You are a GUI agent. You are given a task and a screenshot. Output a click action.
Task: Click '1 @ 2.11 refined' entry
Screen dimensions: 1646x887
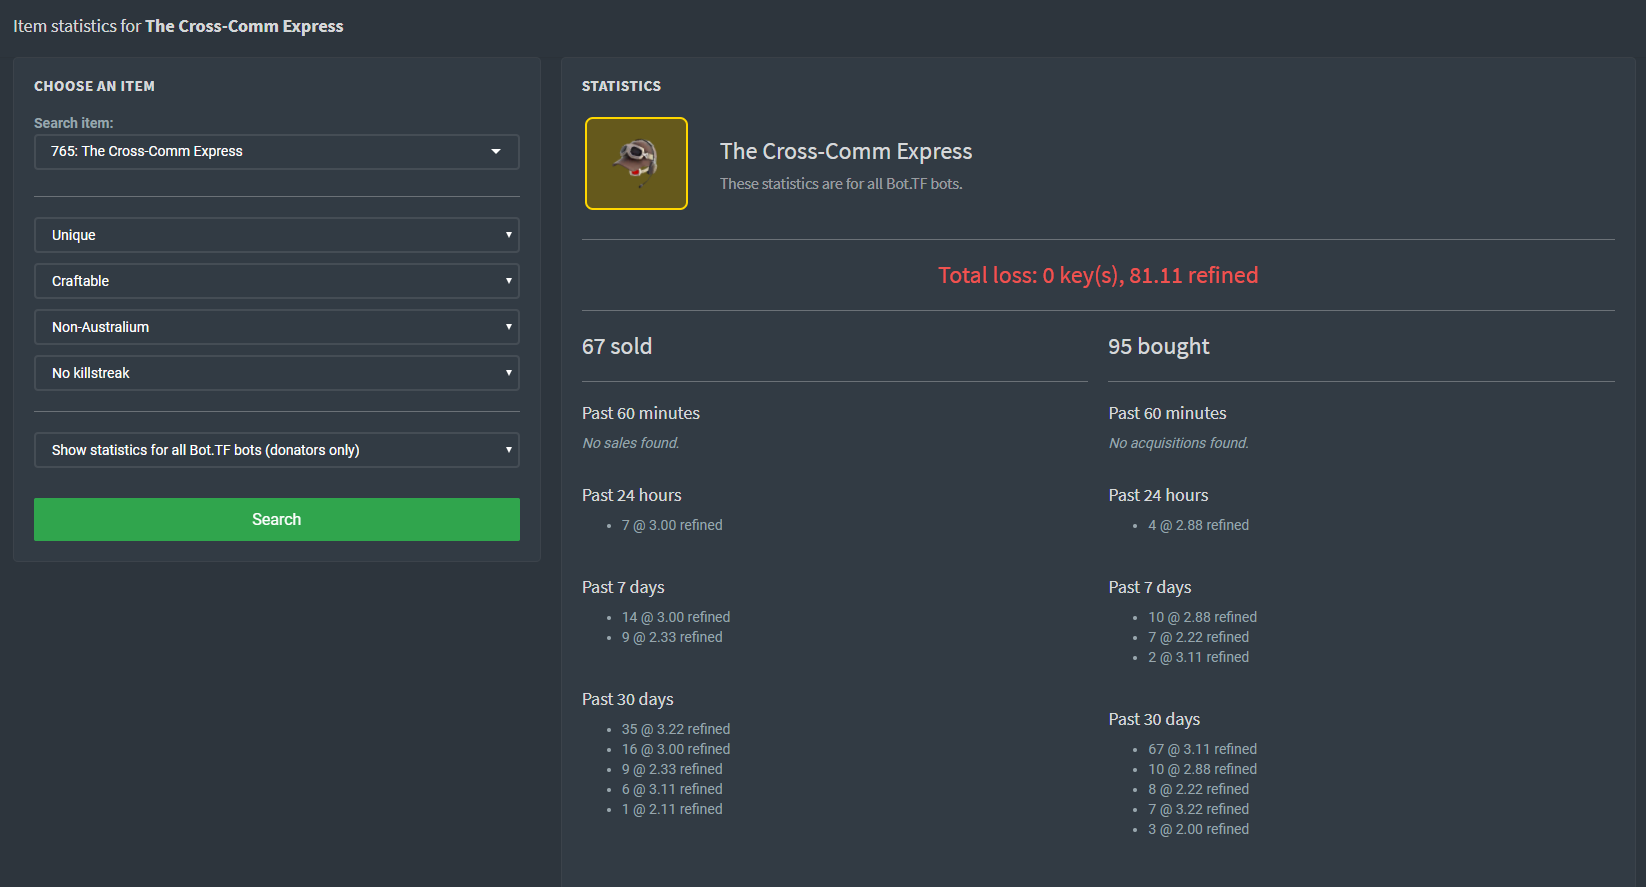[672, 809]
